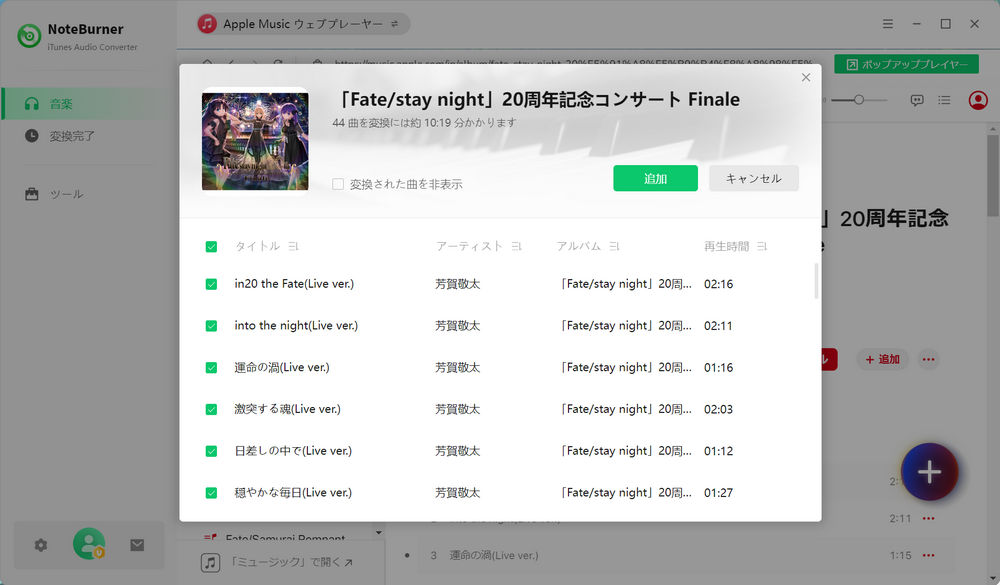Click the Apple Music lyrics bubble icon
The height and width of the screenshot is (585, 1000).
pyautogui.click(x=917, y=100)
